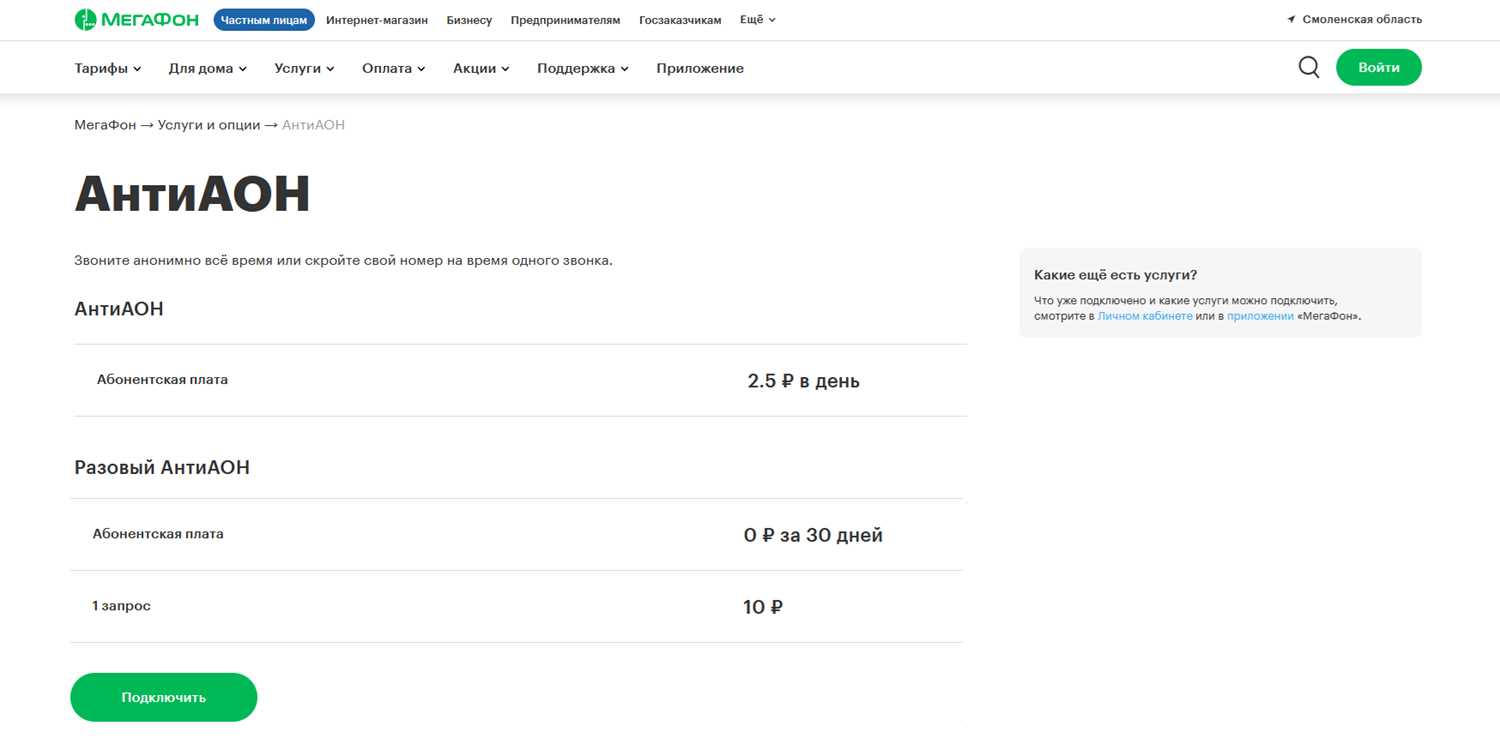Open the Оплата dropdown menu
This screenshot has width=1500, height=738.
click(x=394, y=68)
